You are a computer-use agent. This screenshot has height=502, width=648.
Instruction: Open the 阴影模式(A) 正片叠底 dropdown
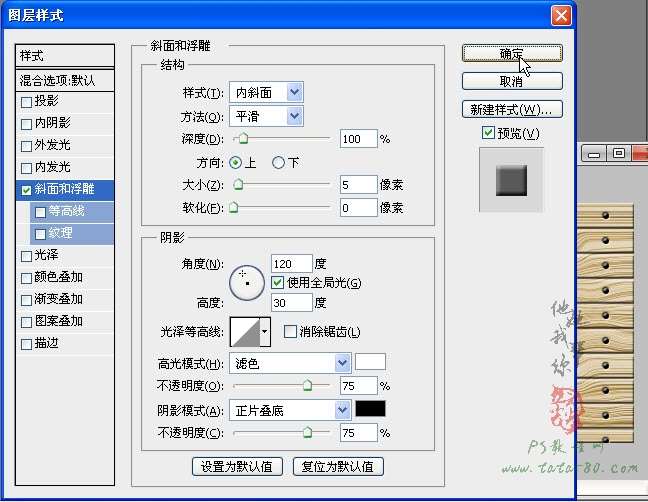pyautogui.click(x=290, y=410)
